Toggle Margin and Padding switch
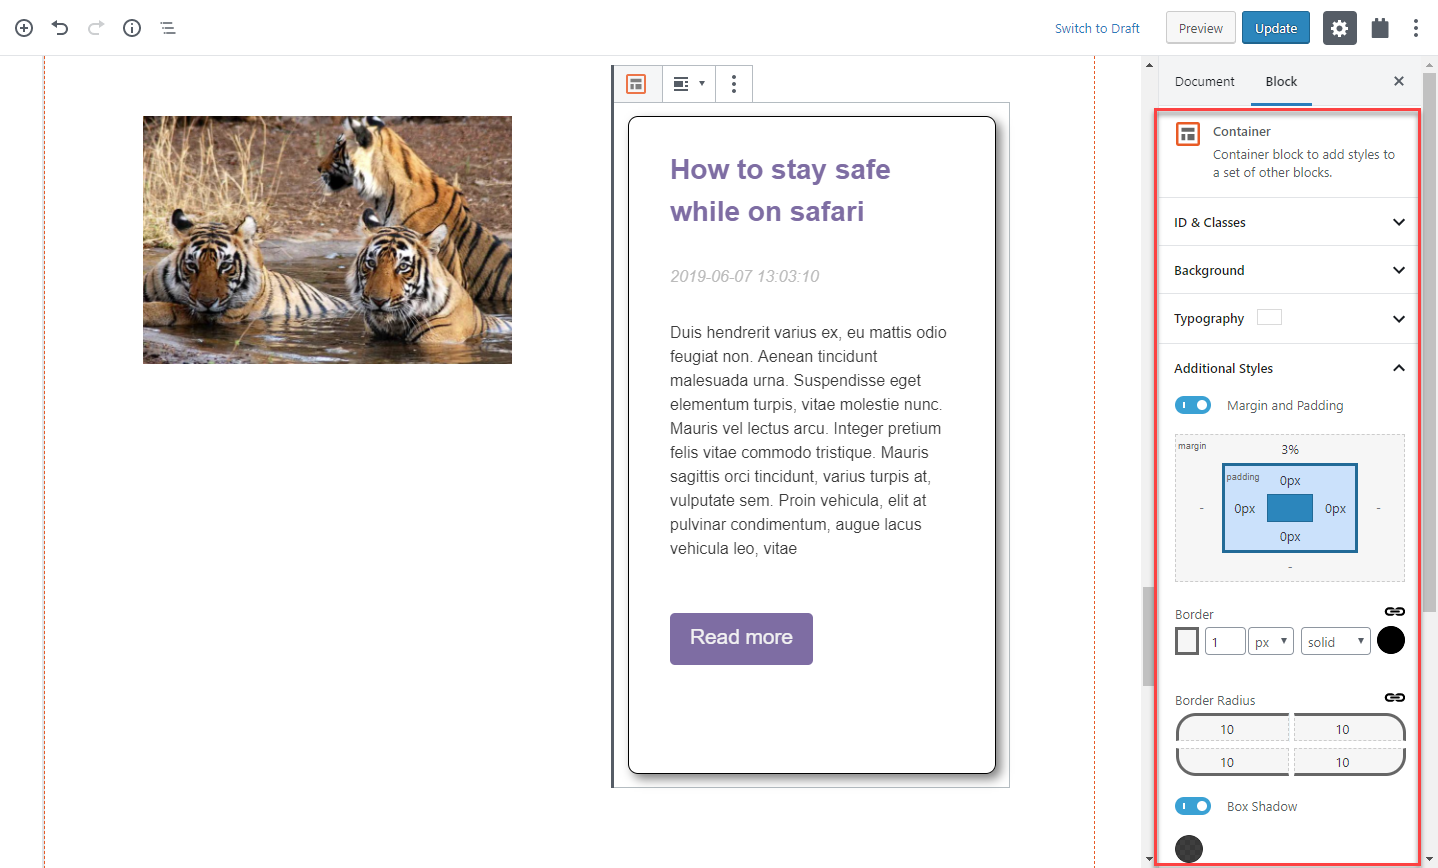The width and height of the screenshot is (1438, 868). tap(1193, 405)
